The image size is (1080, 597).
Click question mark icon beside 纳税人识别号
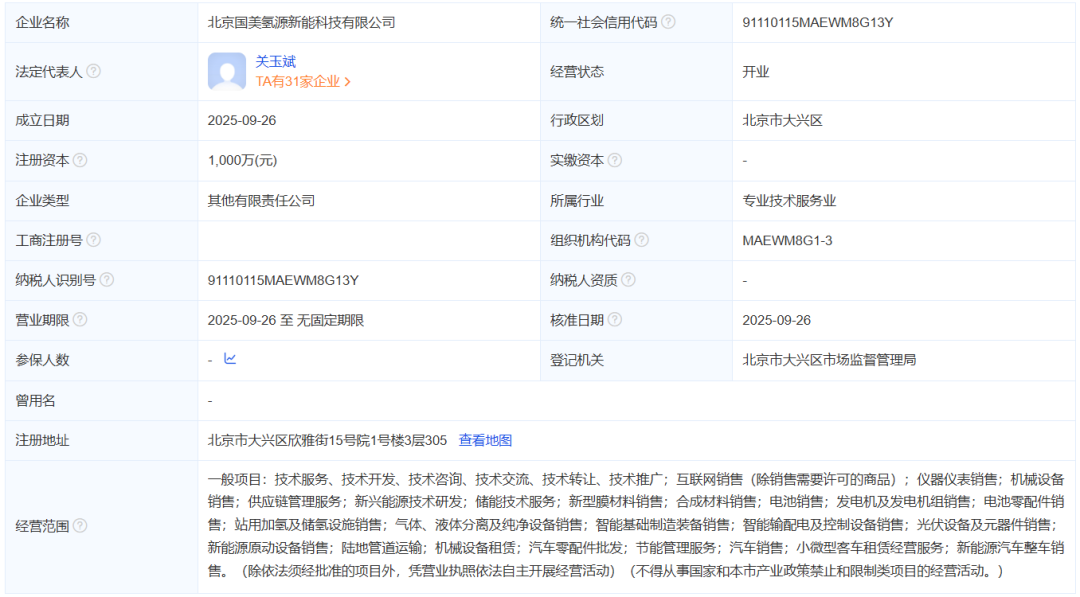pos(107,280)
